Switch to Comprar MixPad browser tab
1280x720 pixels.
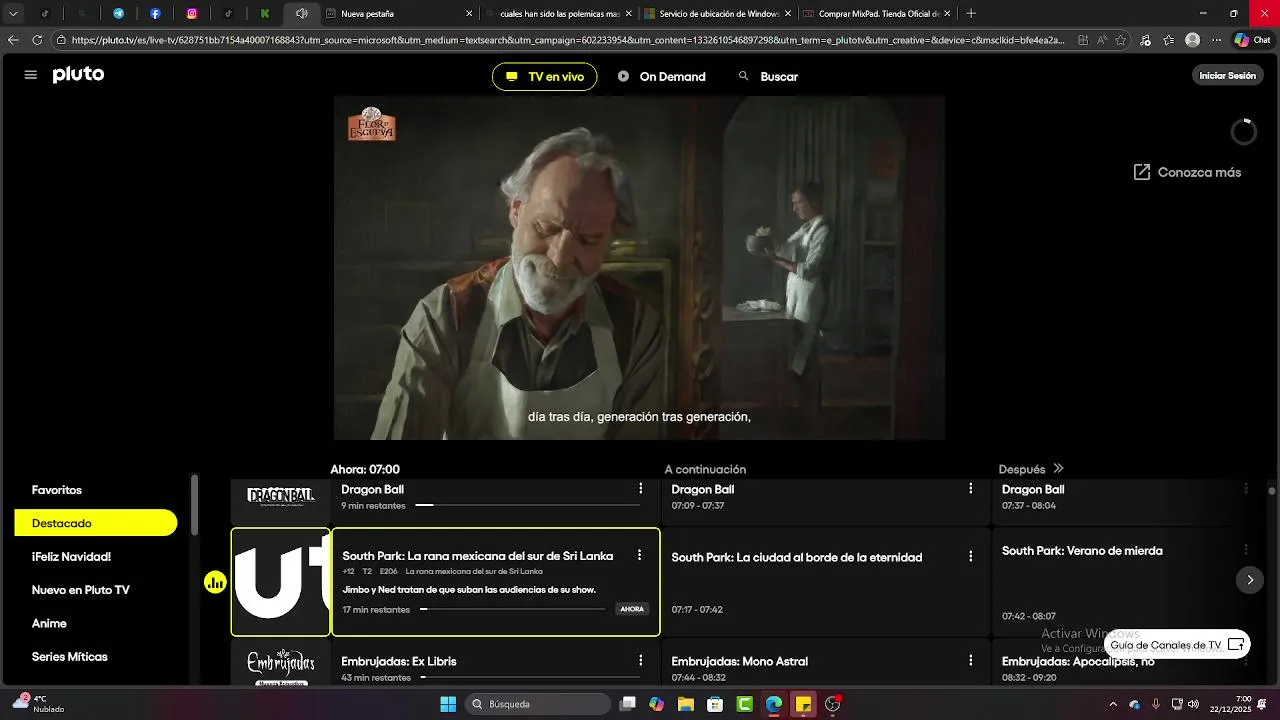(876, 14)
